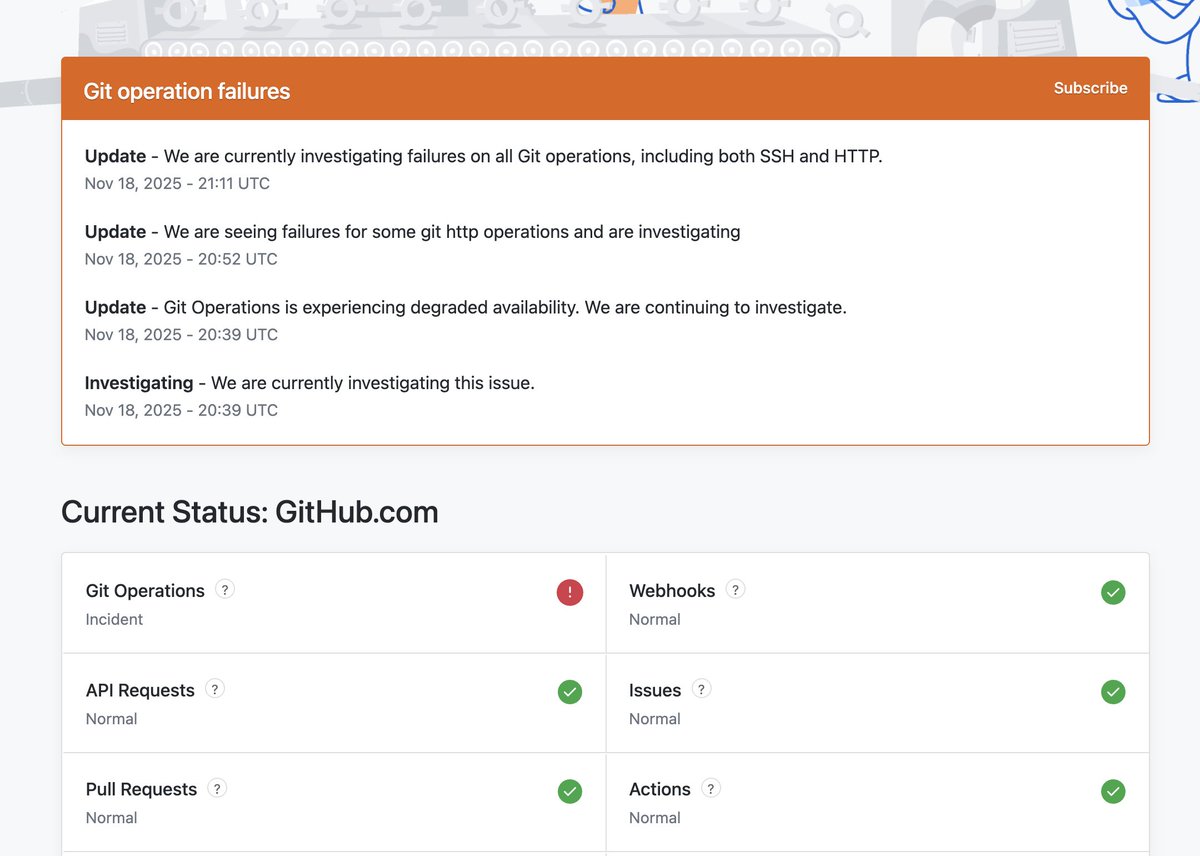Viewport: 1200px width, 856px height.
Task: Click the 20:52 UTC update timestamp
Action: point(181,259)
